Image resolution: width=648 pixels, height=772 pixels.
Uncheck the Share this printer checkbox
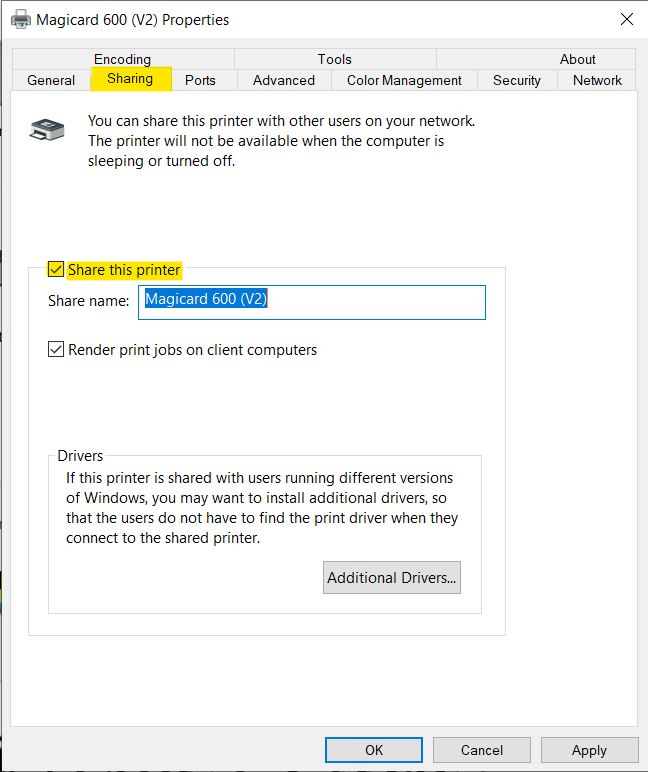tap(56, 270)
